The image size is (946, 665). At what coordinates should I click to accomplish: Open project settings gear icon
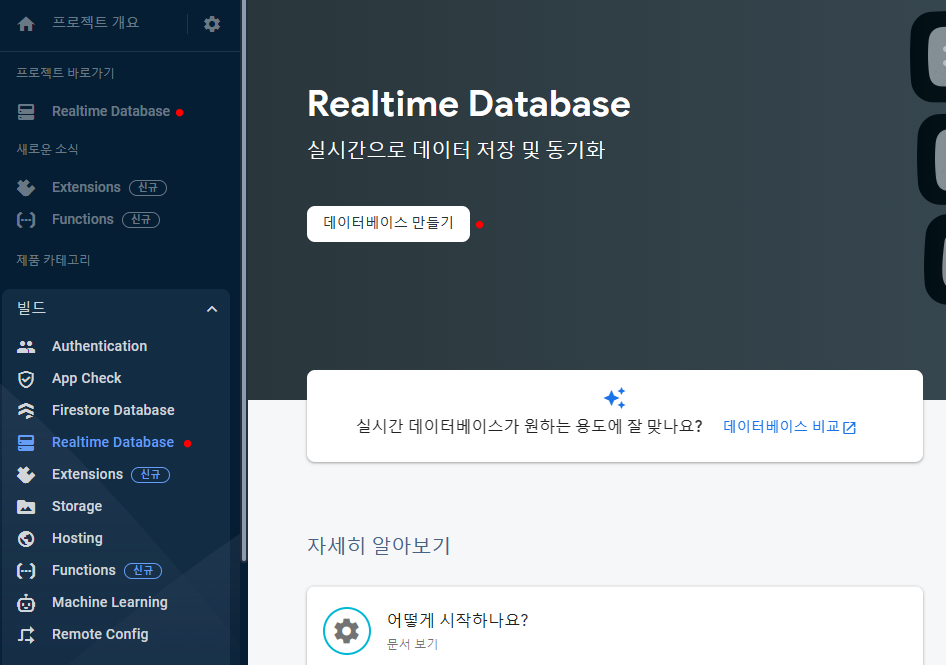212,24
